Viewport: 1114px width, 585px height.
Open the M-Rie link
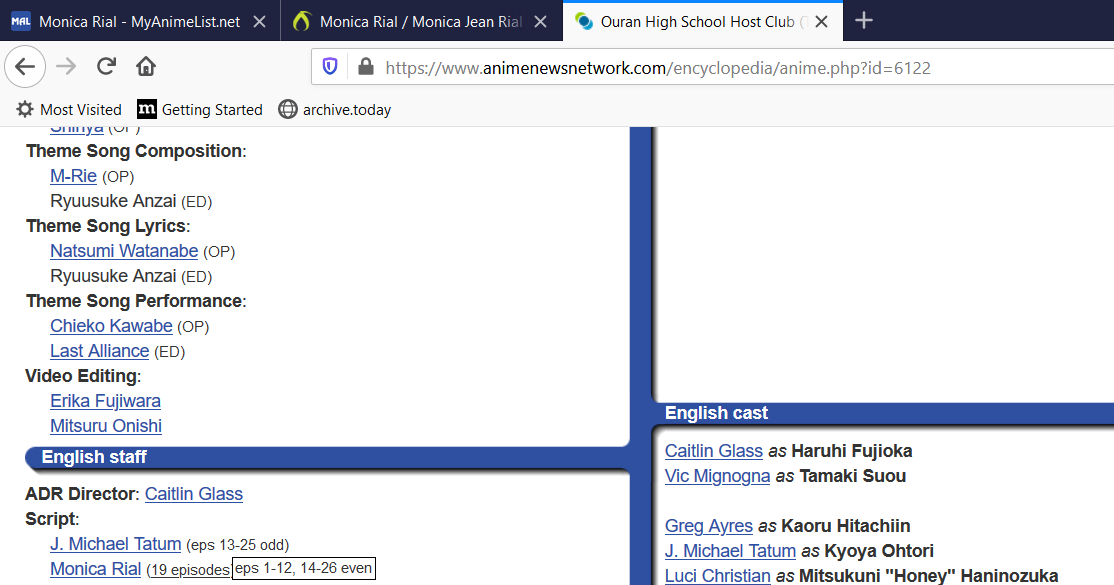click(x=73, y=176)
